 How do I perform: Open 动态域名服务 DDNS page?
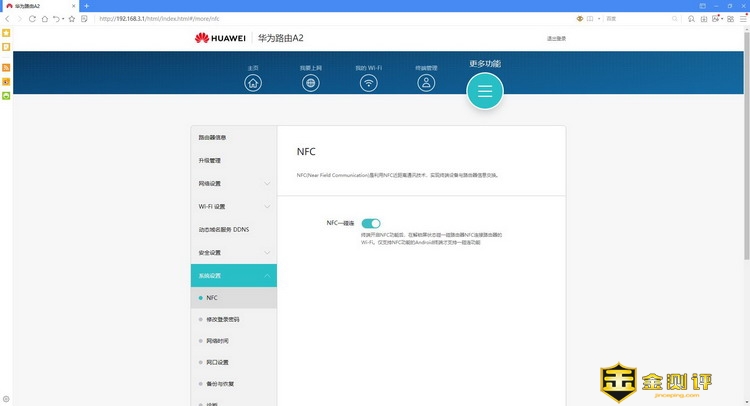[x=224, y=229]
